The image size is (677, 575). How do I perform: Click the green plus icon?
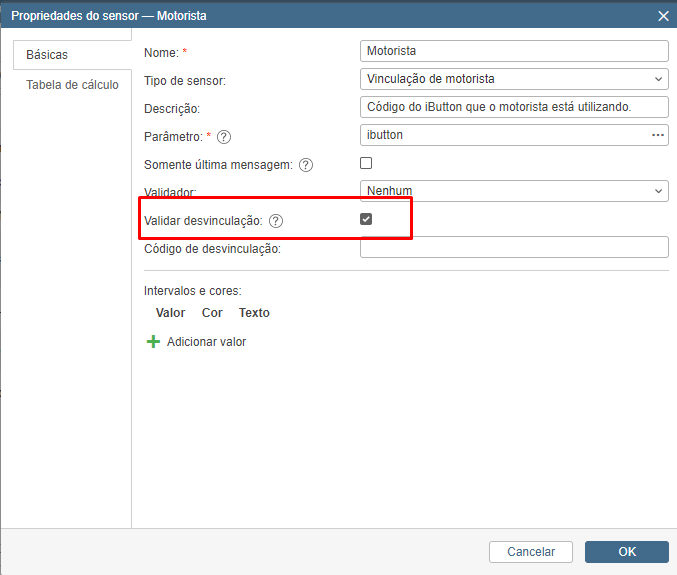point(153,342)
